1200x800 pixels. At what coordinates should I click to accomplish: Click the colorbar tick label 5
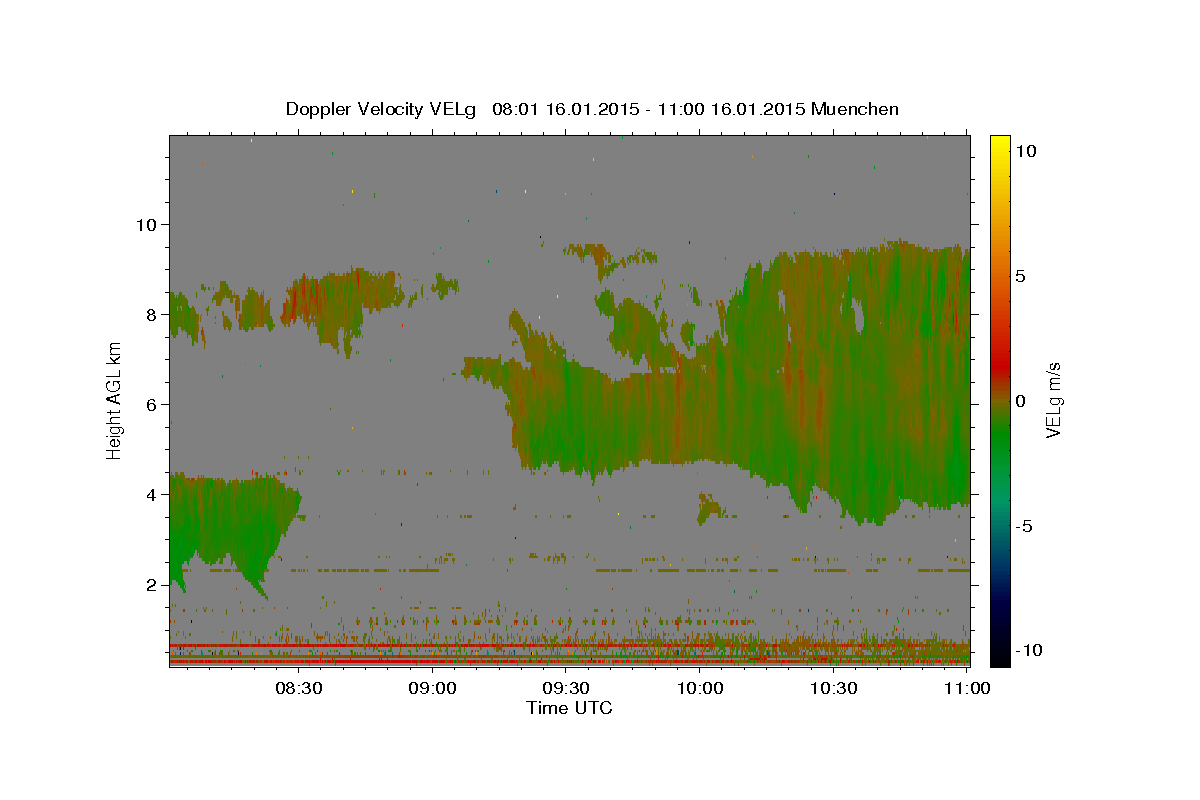(x=1020, y=275)
